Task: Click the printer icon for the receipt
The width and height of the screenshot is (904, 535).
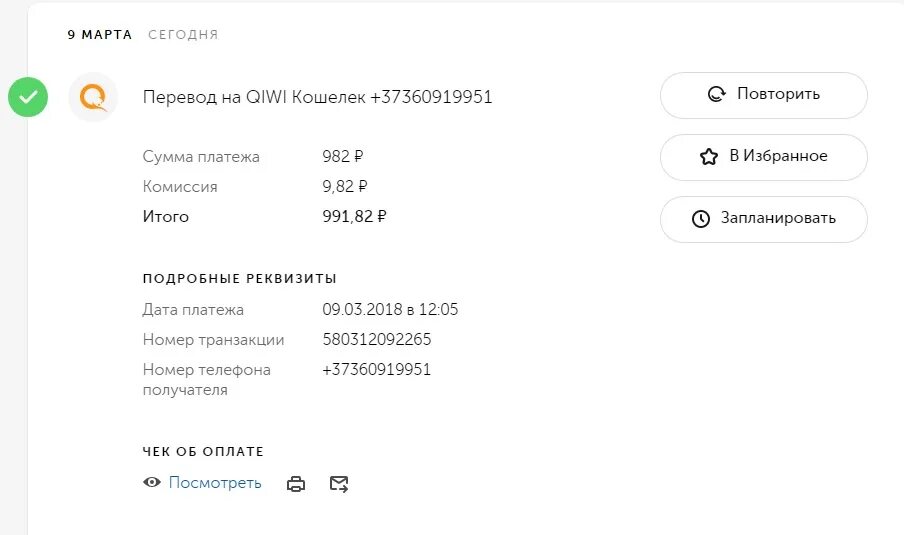Action: [x=296, y=484]
